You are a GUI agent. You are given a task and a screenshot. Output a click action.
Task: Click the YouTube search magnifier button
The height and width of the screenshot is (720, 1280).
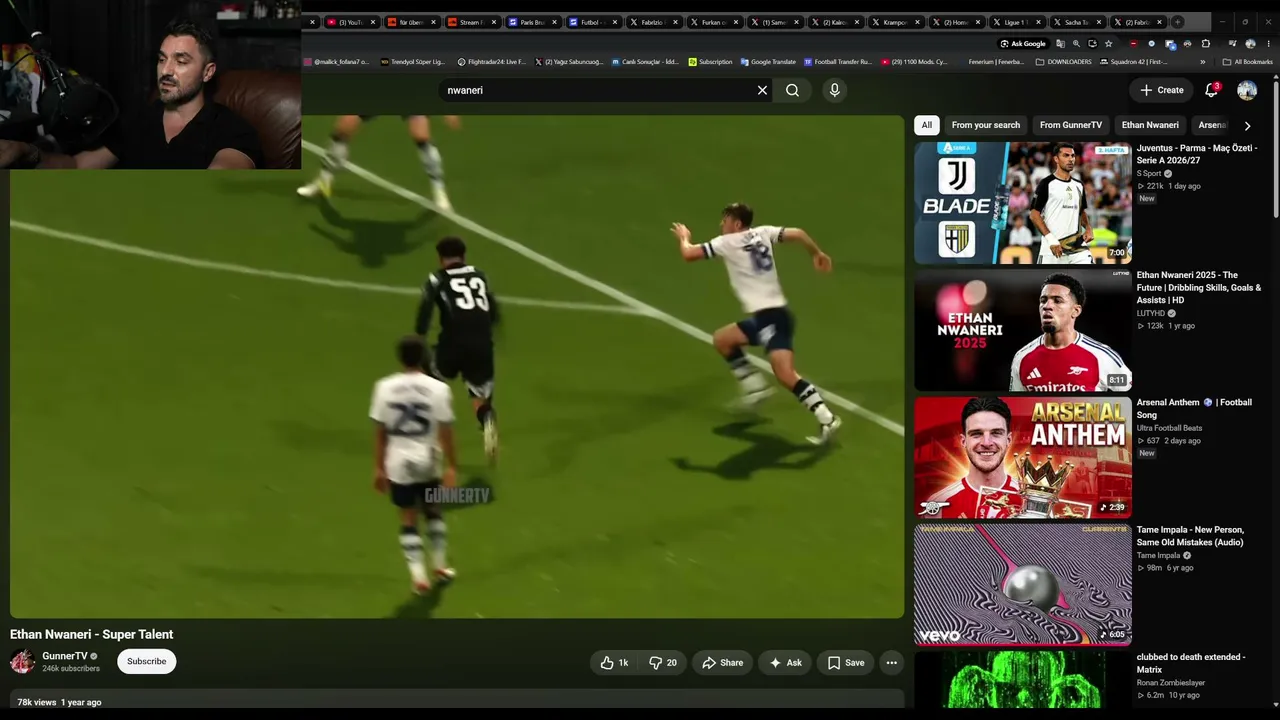[x=792, y=90]
